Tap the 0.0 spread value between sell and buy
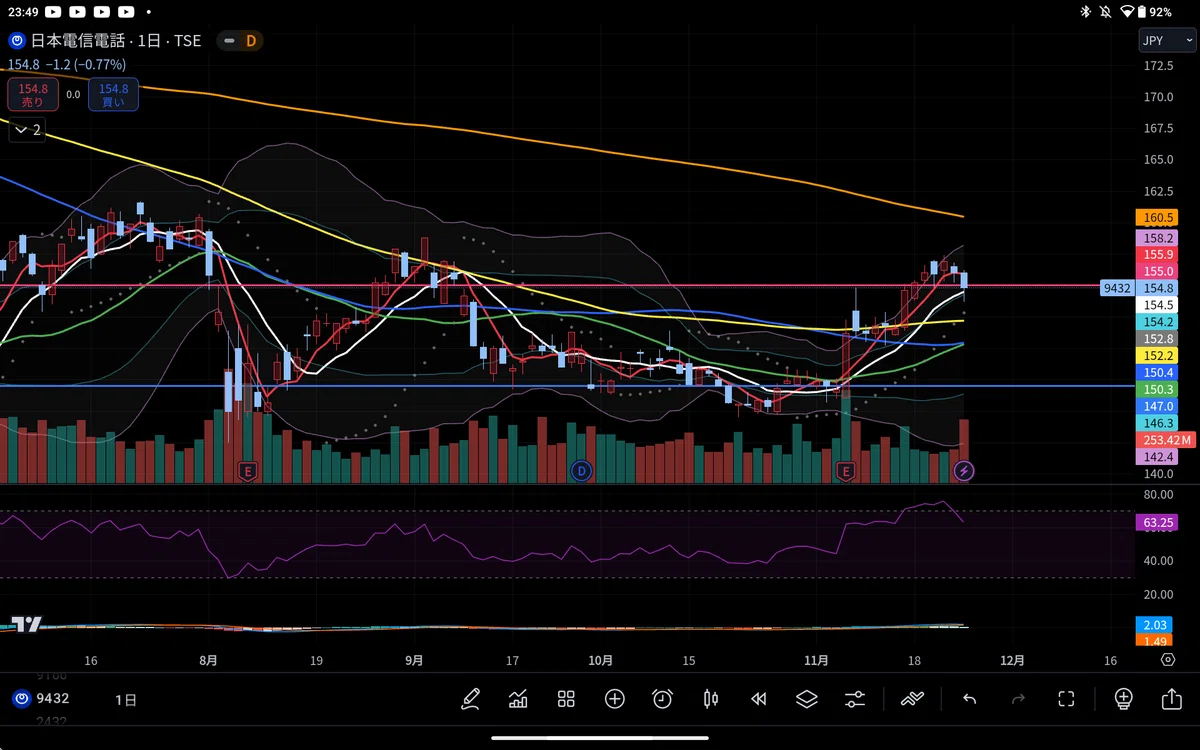This screenshot has width=1200, height=750. tap(73, 95)
